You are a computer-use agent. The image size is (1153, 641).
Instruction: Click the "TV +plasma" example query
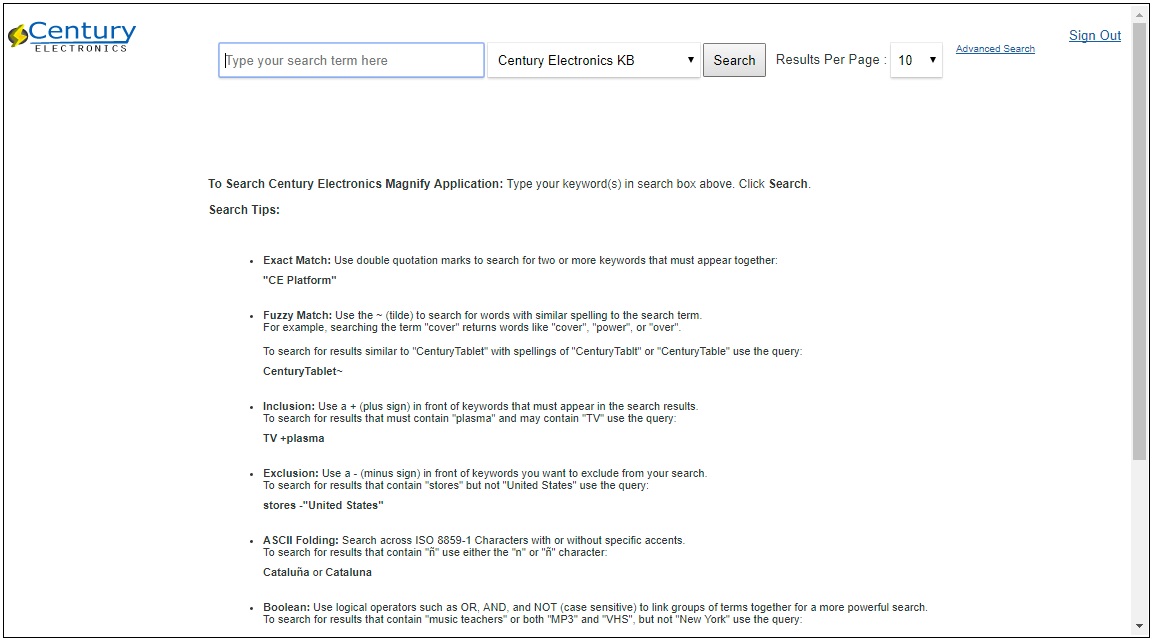click(294, 438)
